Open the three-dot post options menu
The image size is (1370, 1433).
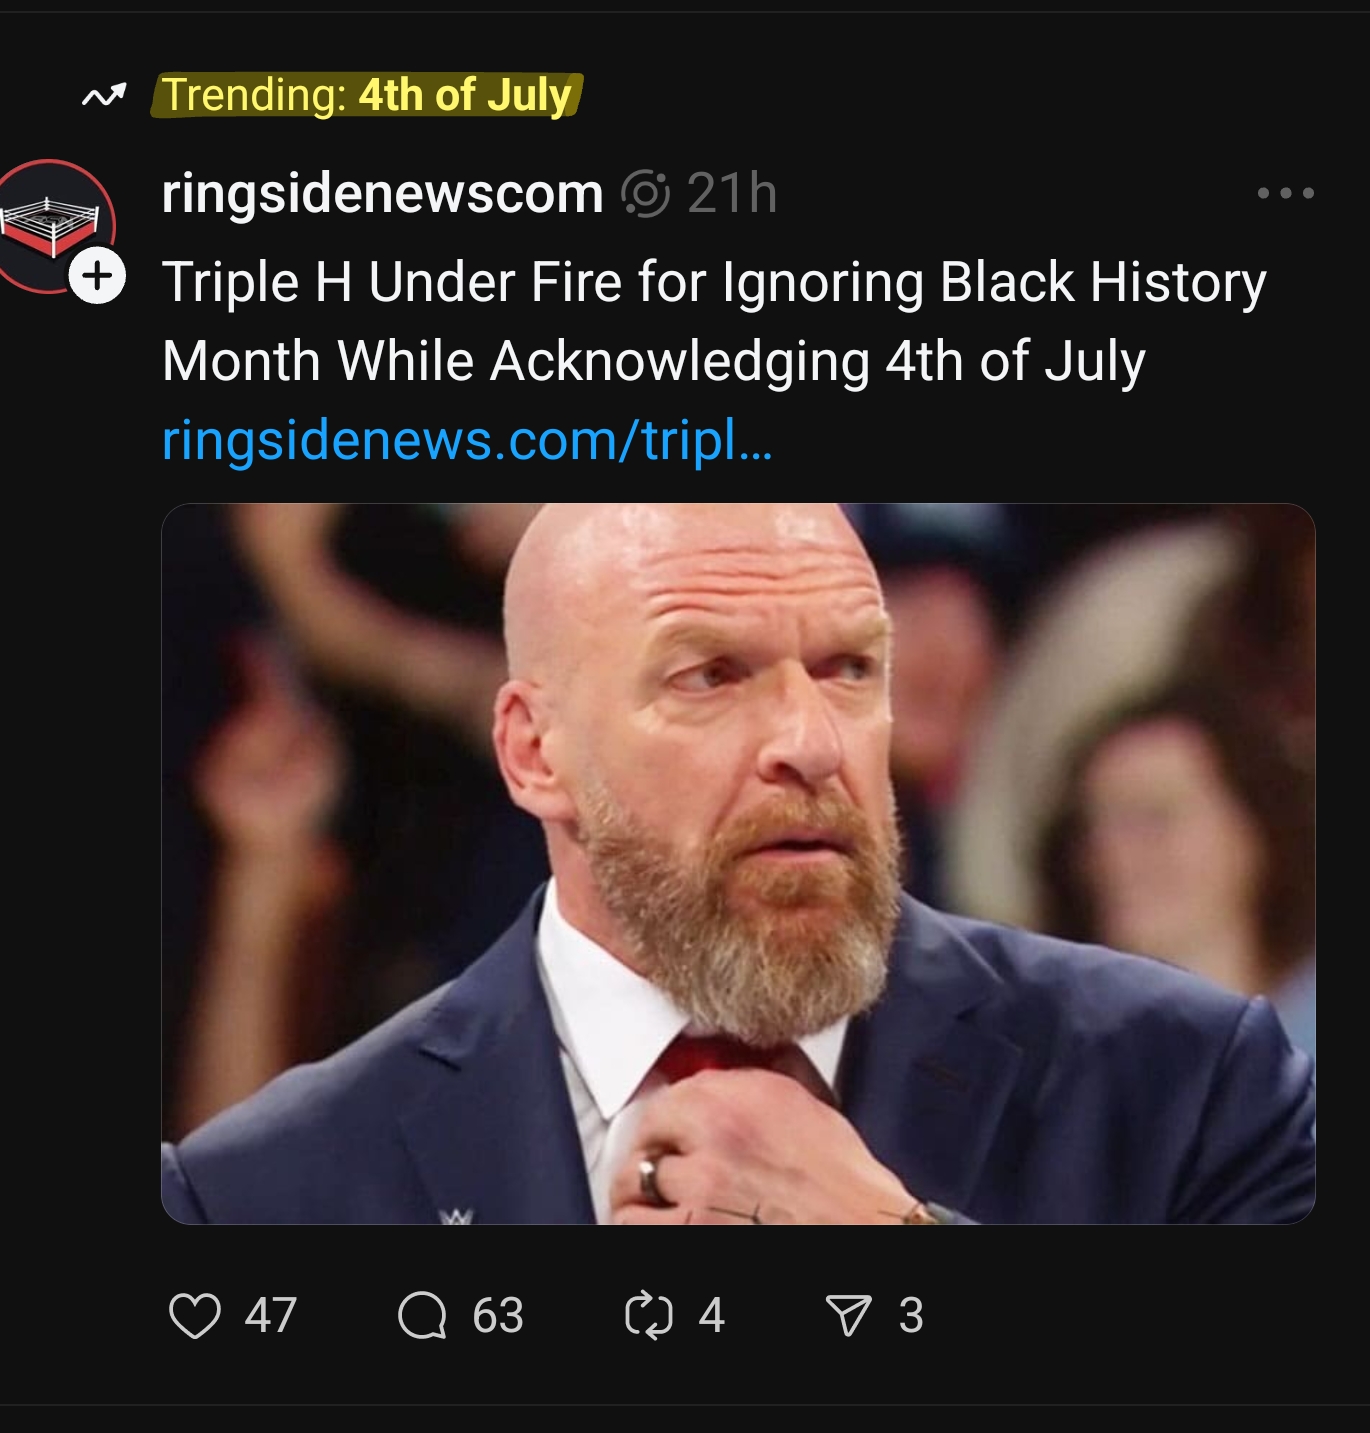click(1286, 193)
